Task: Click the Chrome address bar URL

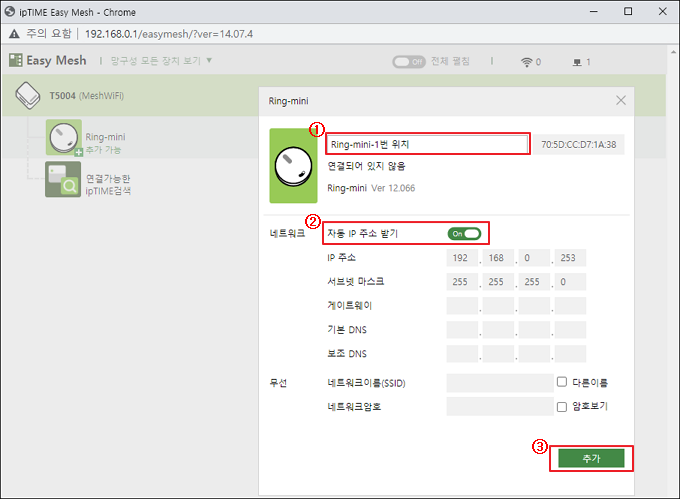Action: click(x=169, y=34)
